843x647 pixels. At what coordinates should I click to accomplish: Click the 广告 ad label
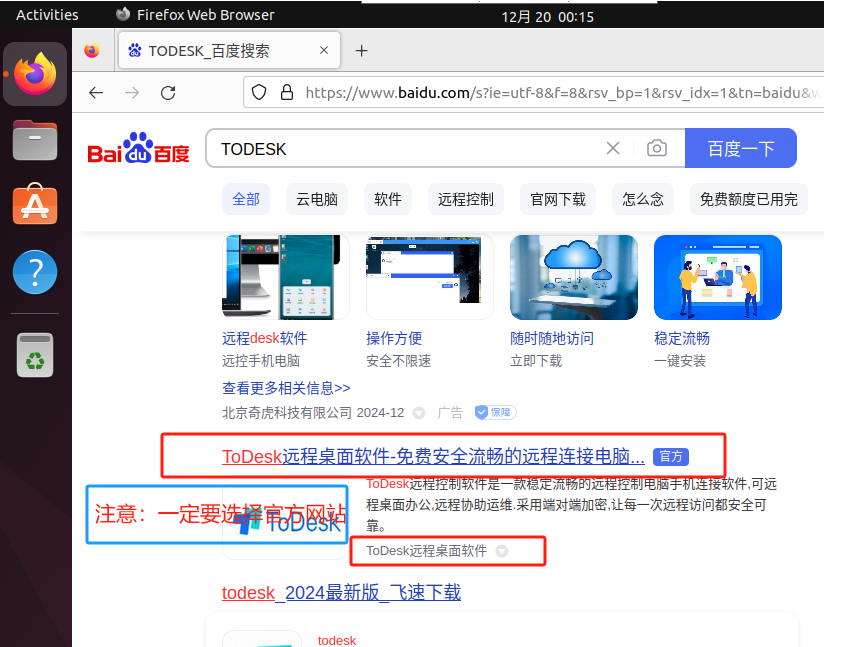pos(449,413)
